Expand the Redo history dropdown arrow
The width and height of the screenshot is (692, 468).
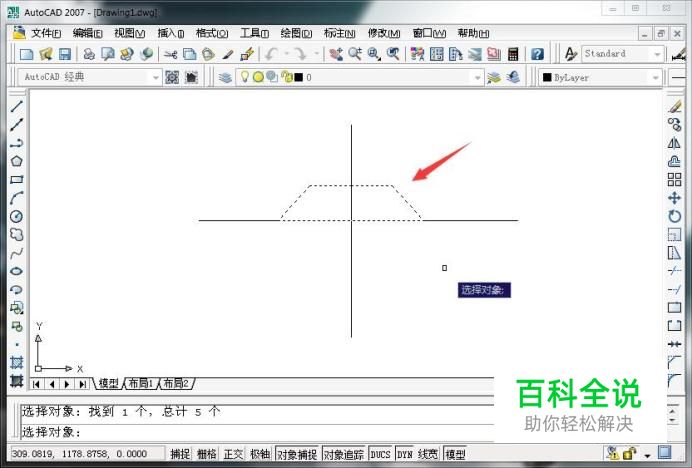tap(316, 54)
